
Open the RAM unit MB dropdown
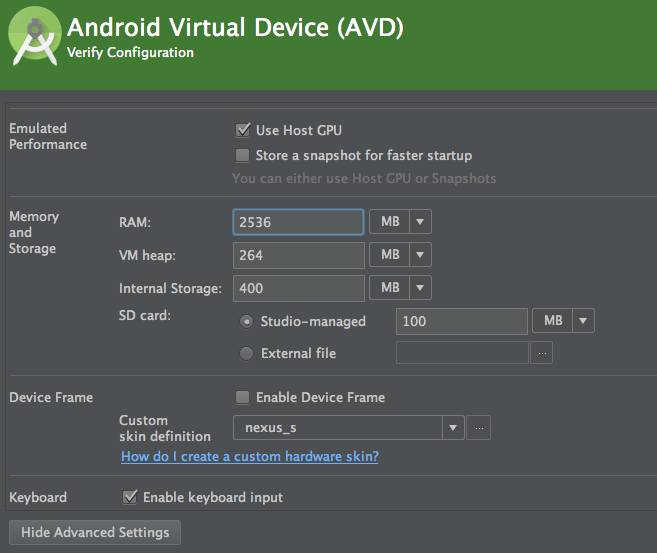click(400, 222)
